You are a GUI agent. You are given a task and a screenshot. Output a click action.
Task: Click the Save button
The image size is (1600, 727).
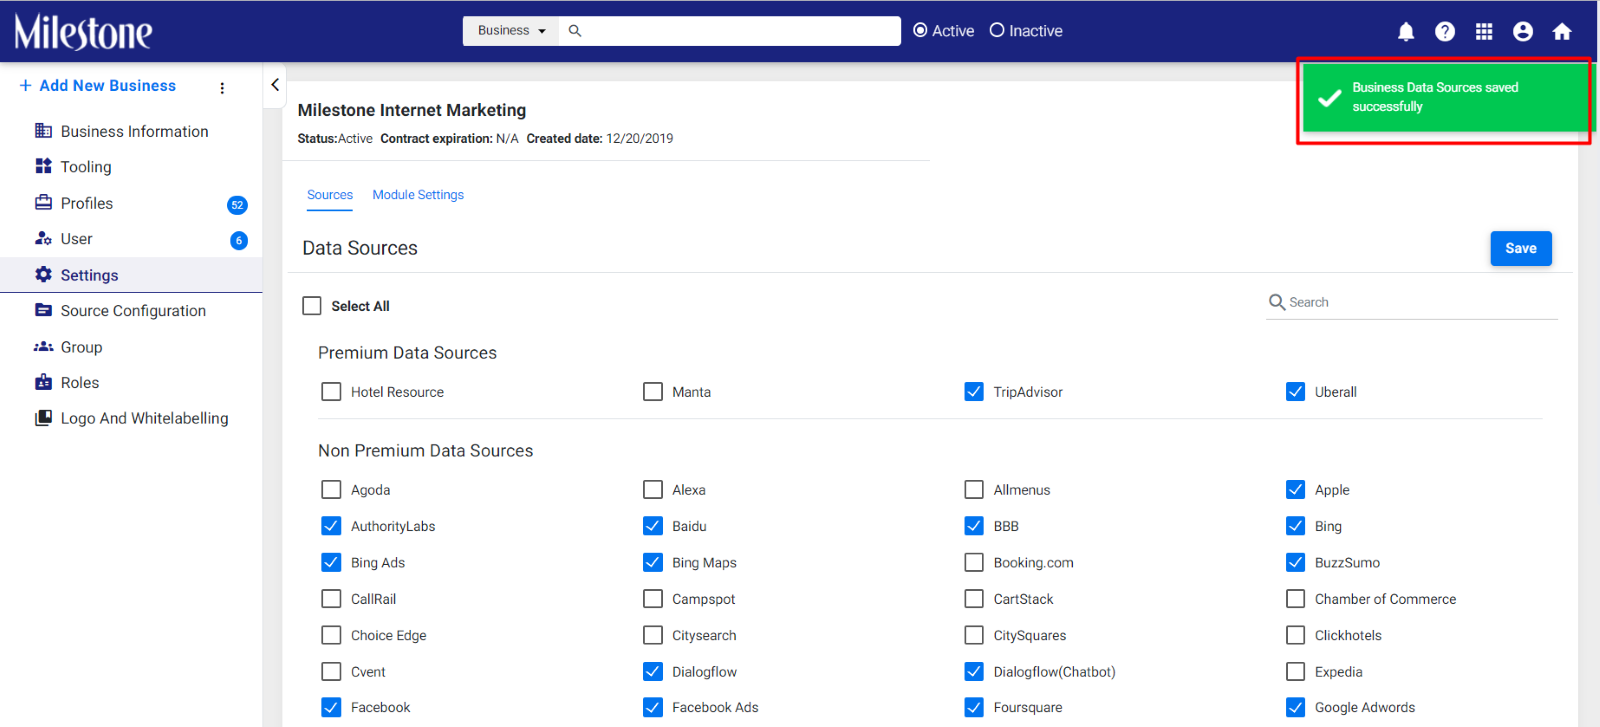point(1521,249)
